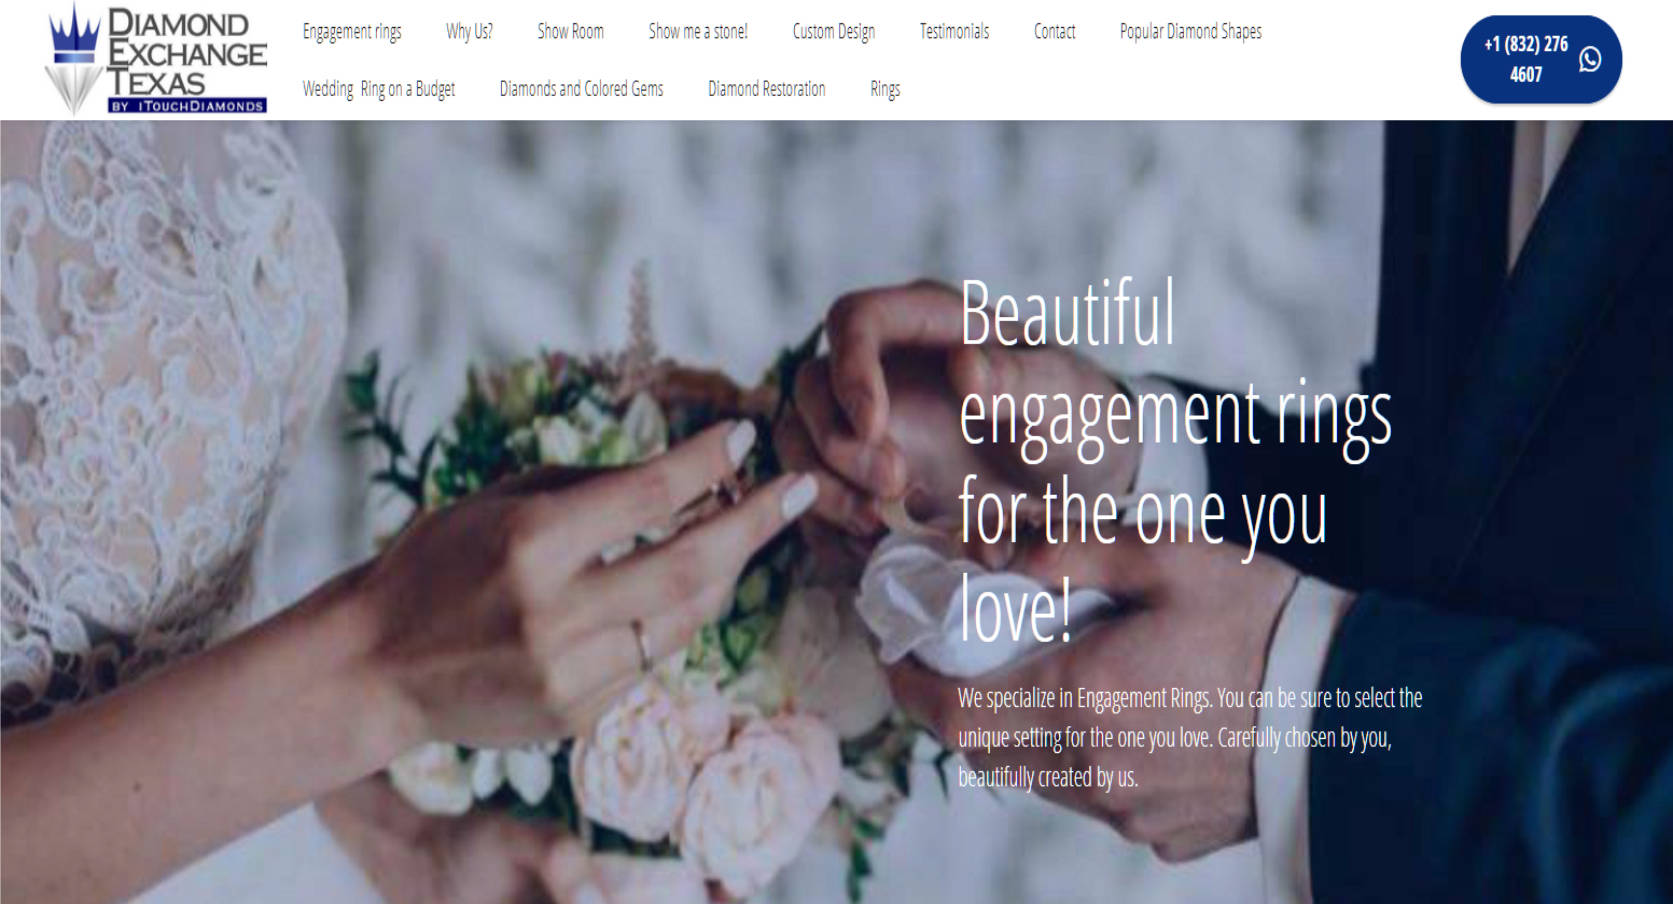This screenshot has height=904, width=1673.
Task: Click the WhatsApp icon in phone button
Action: click(x=1589, y=60)
